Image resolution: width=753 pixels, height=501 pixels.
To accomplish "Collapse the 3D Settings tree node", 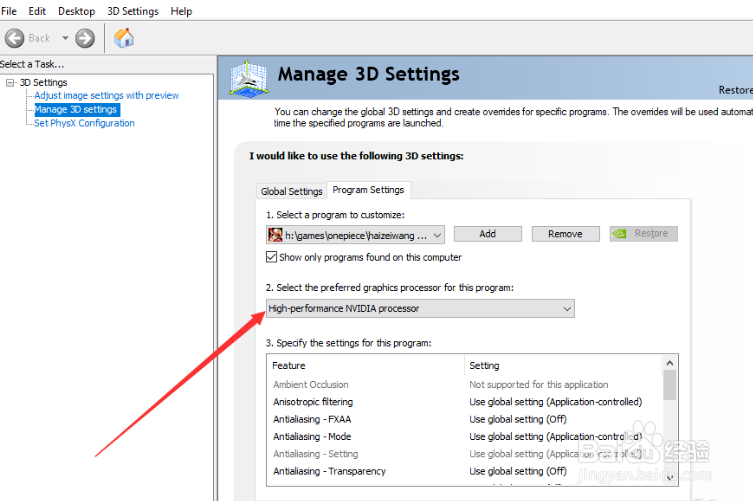I will click(10, 83).
